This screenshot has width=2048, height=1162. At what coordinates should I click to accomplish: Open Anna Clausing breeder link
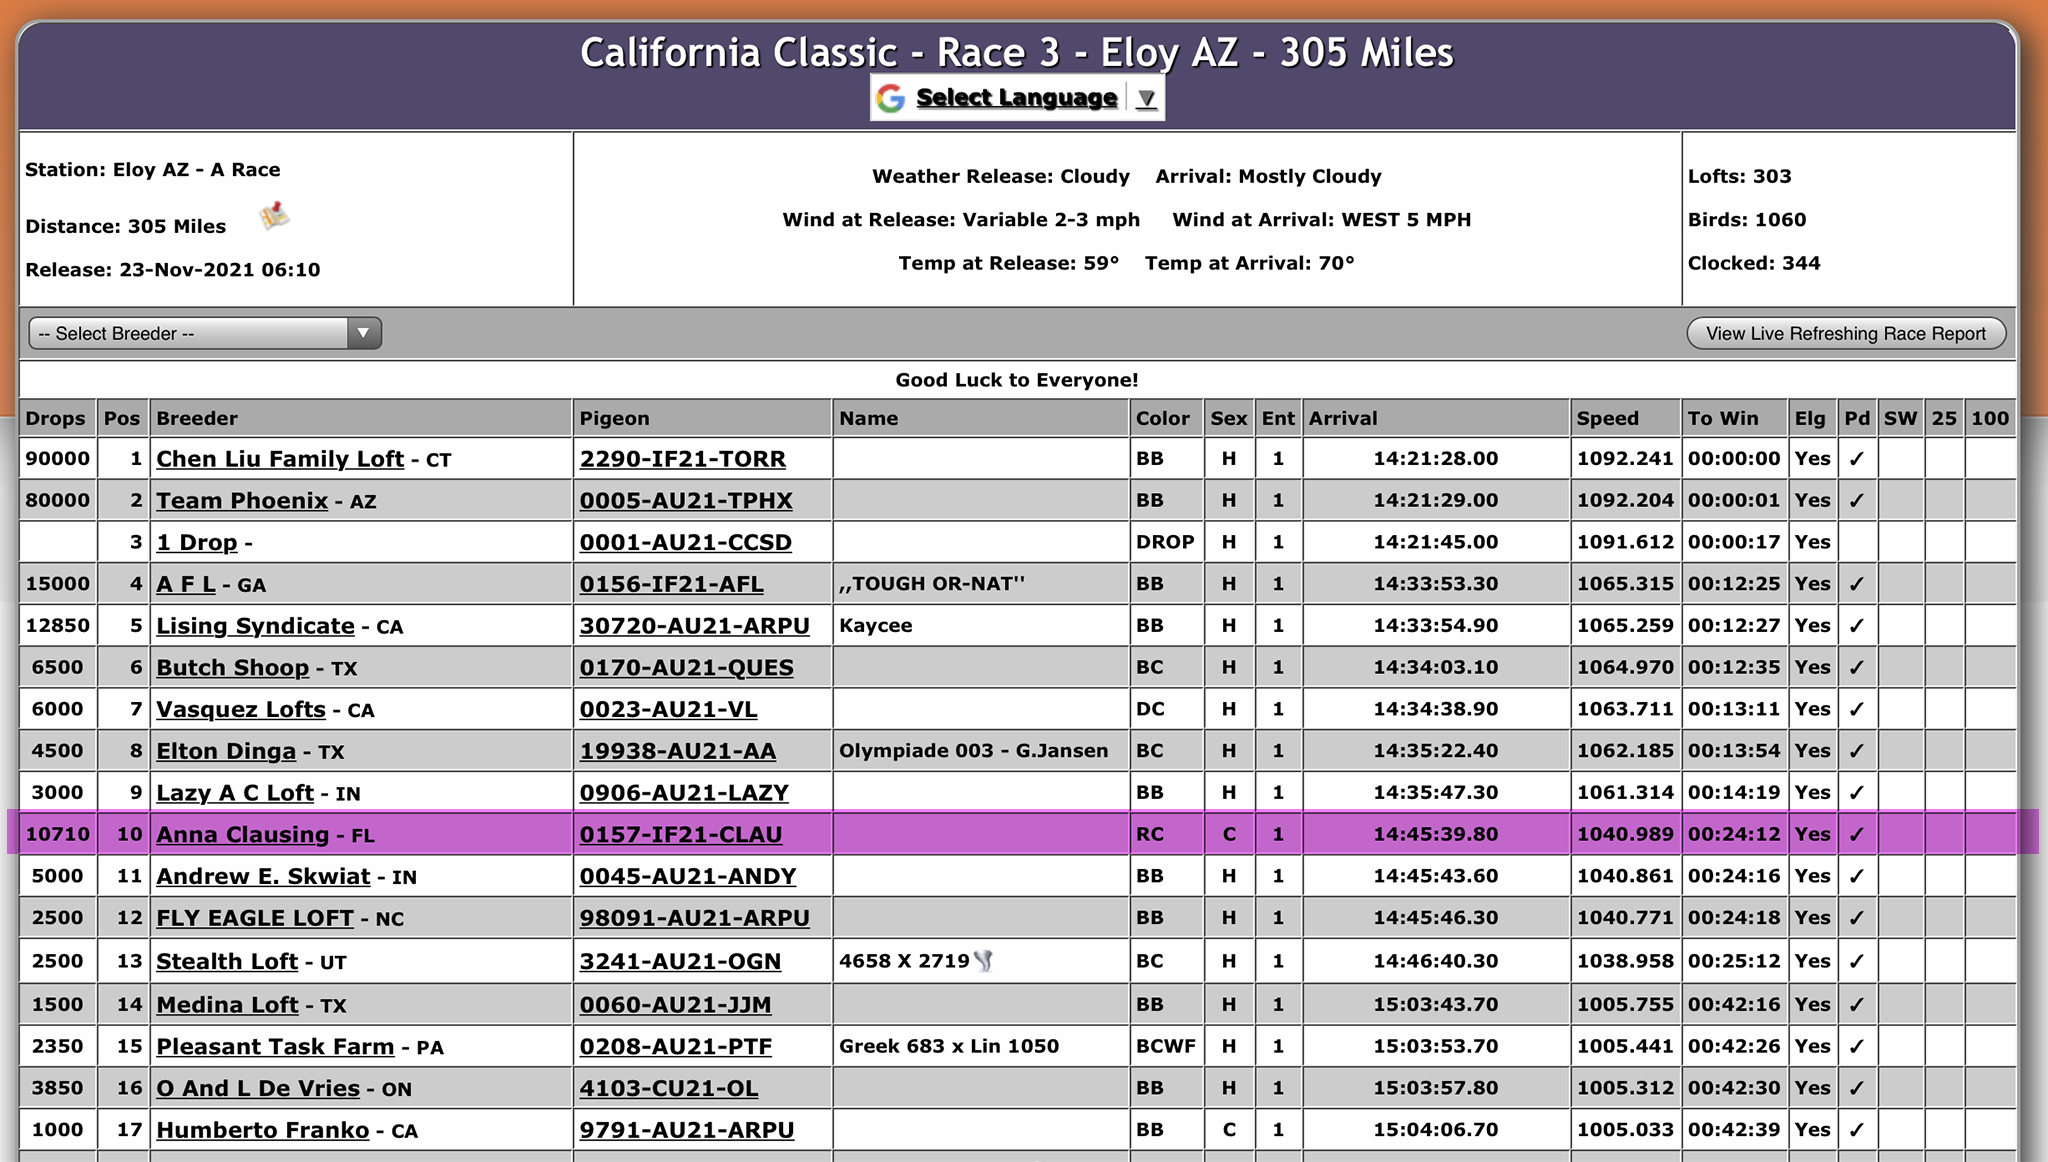click(242, 834)
